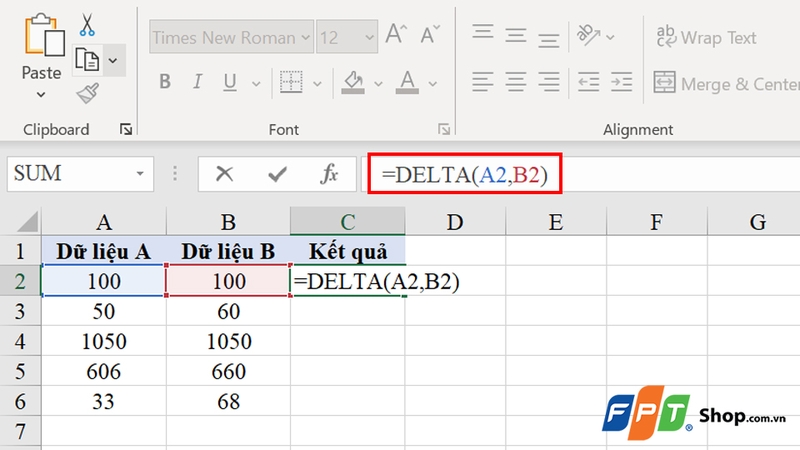Apply the Fill Color bucket
This screenshot has width=800, height=450.
(x=353, y=82)
